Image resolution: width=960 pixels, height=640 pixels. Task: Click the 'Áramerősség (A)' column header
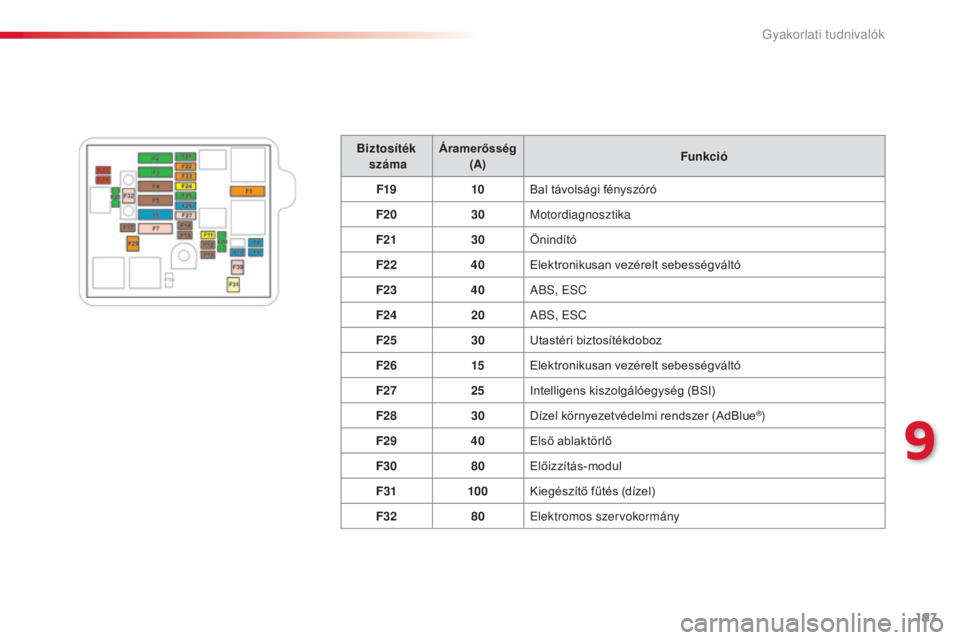[x=478, y=156]
